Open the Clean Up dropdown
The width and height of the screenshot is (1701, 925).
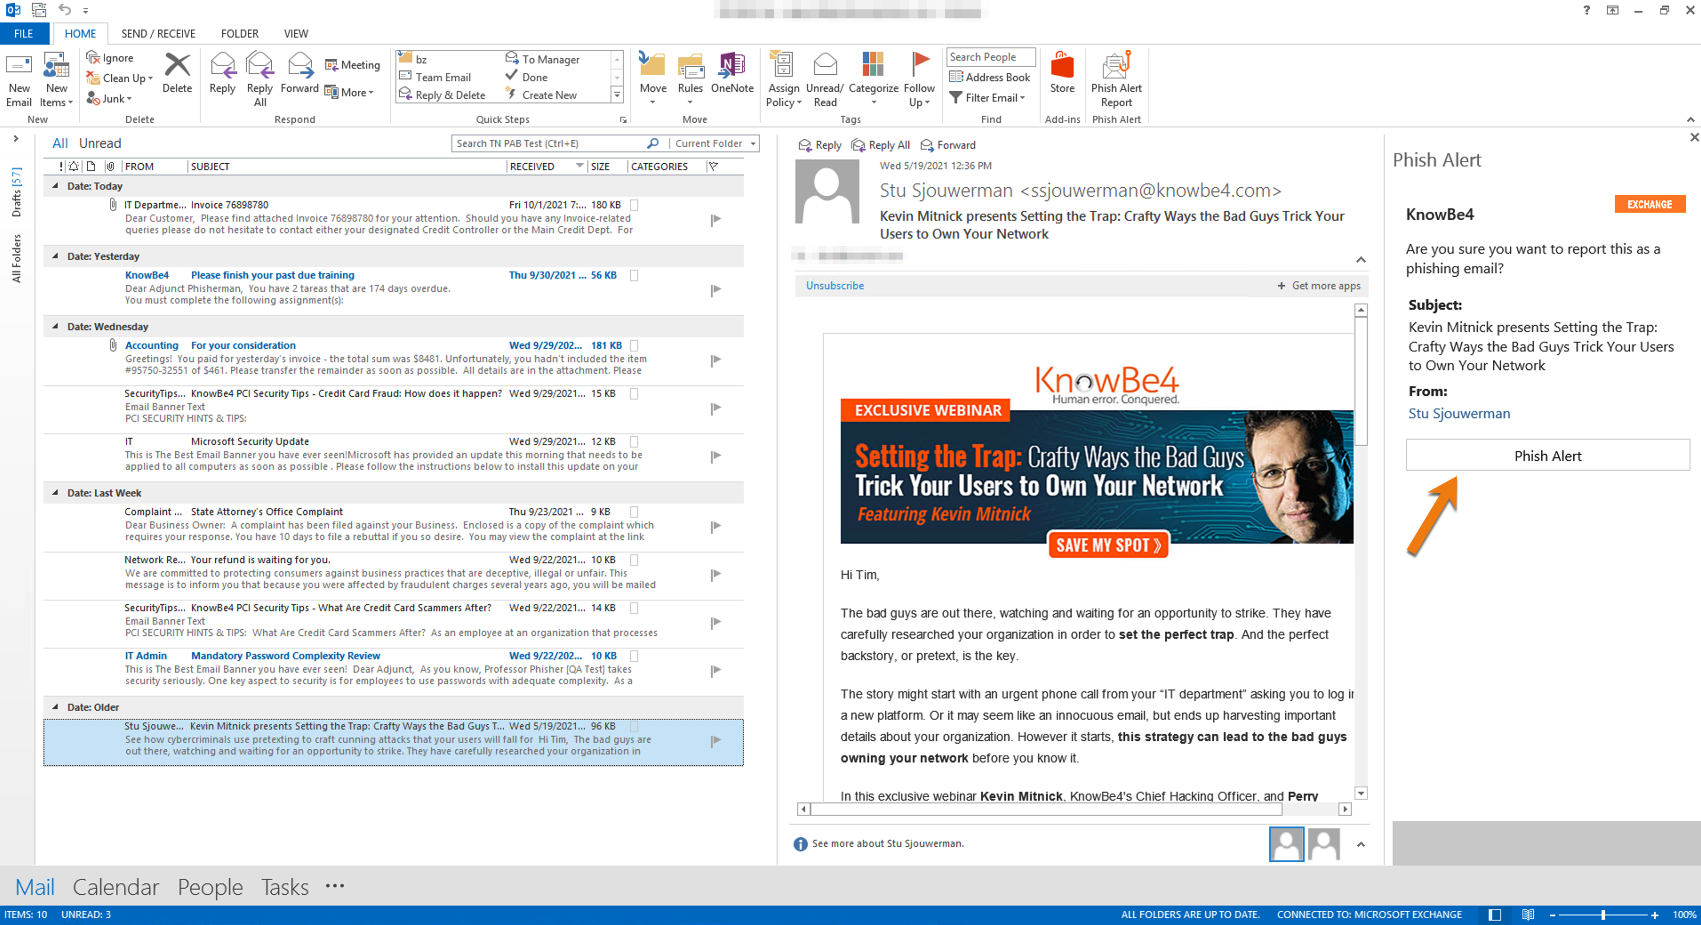(x=120, y=78)
